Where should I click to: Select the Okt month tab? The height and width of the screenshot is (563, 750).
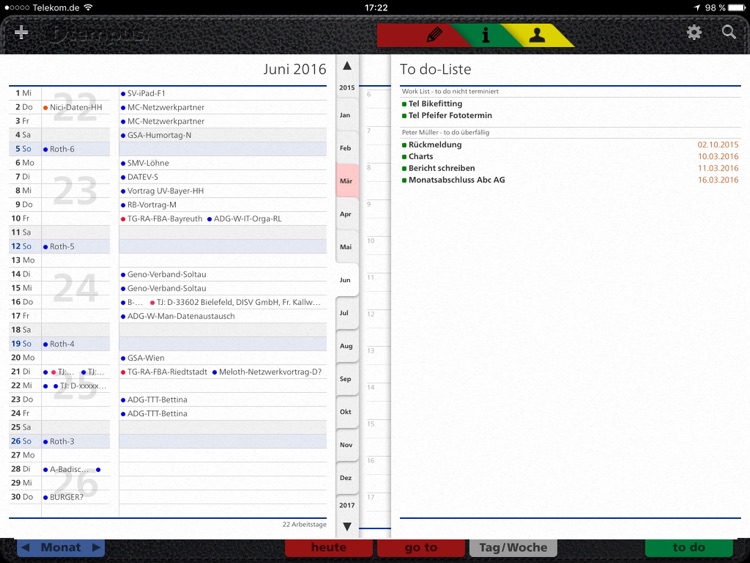pyautogui.click(x=345, y=412)
